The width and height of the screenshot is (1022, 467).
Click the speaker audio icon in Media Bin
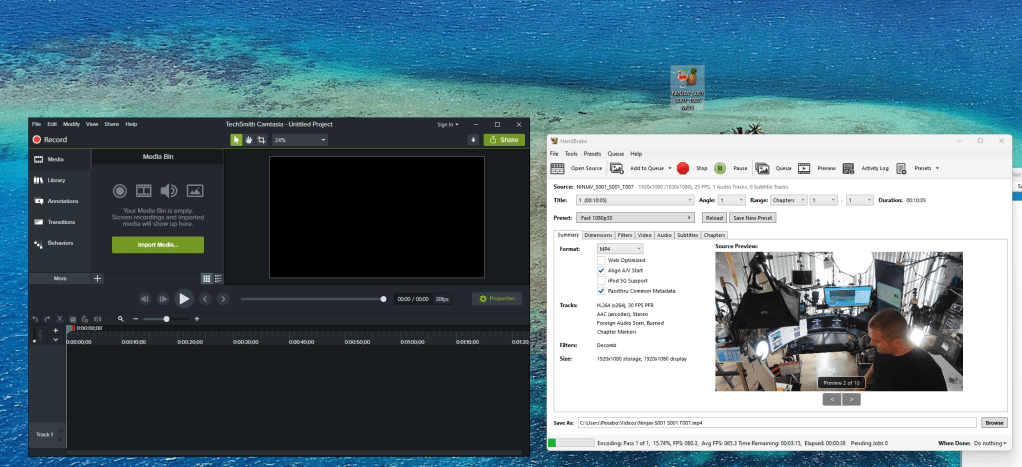point(169,190)
